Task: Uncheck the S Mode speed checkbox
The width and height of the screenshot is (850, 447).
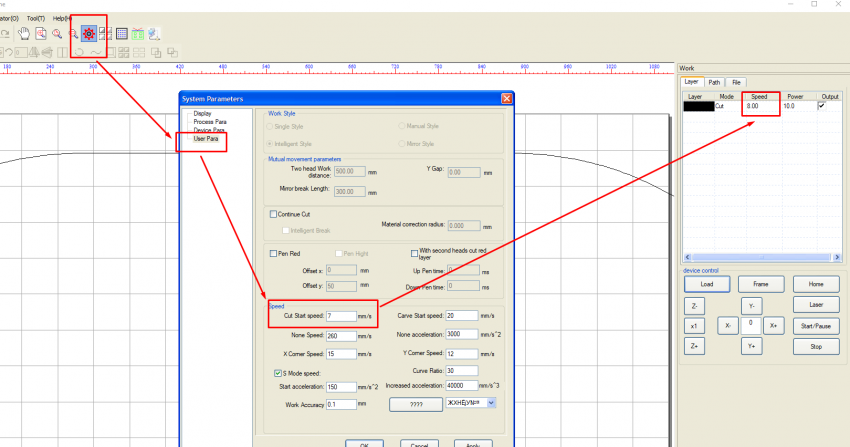Action: (x=278, y=373)
